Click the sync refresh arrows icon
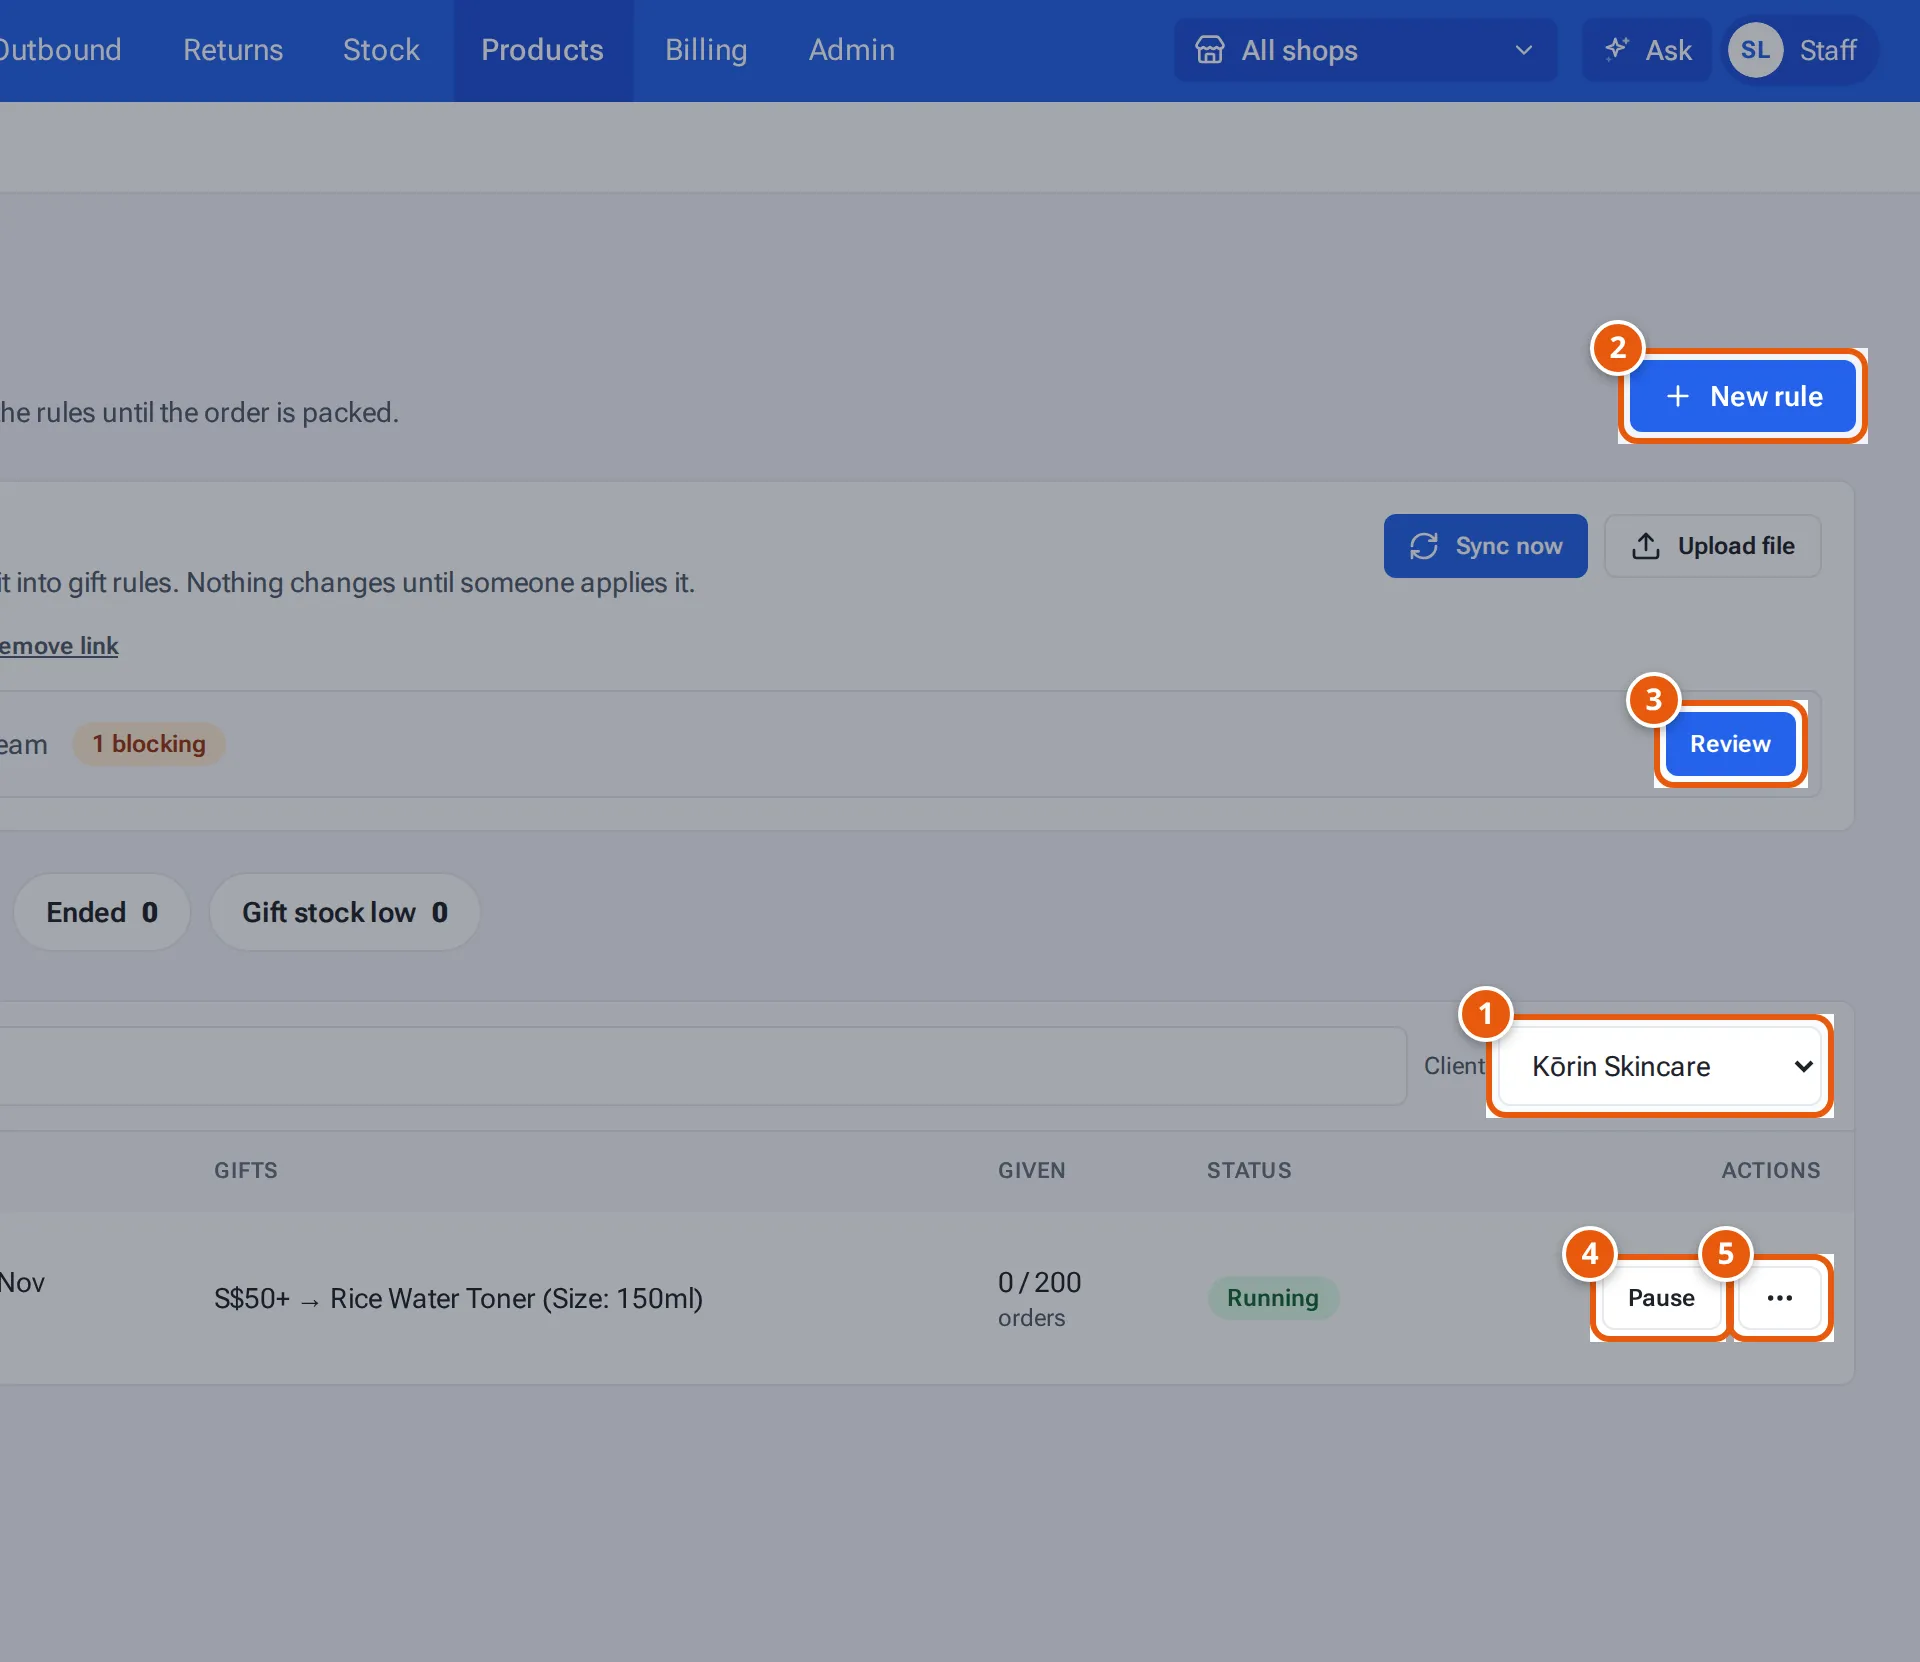Screen dimensions: 1920x1662 [1424, 546]
